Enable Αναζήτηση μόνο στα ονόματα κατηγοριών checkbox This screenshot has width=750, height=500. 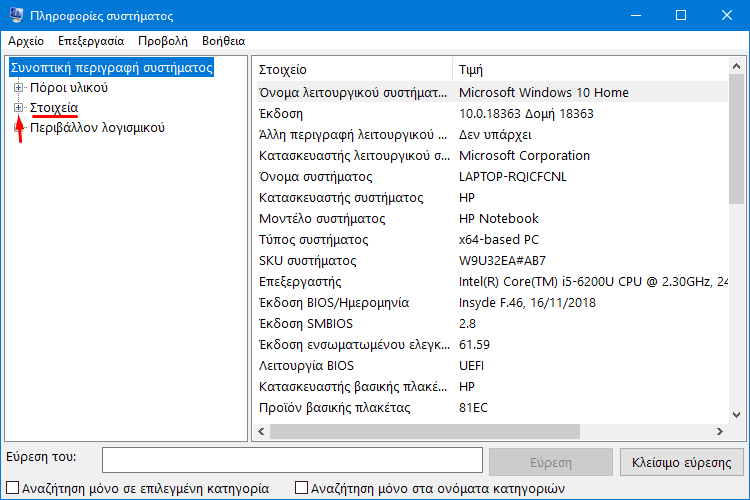(x=301, y=489)
